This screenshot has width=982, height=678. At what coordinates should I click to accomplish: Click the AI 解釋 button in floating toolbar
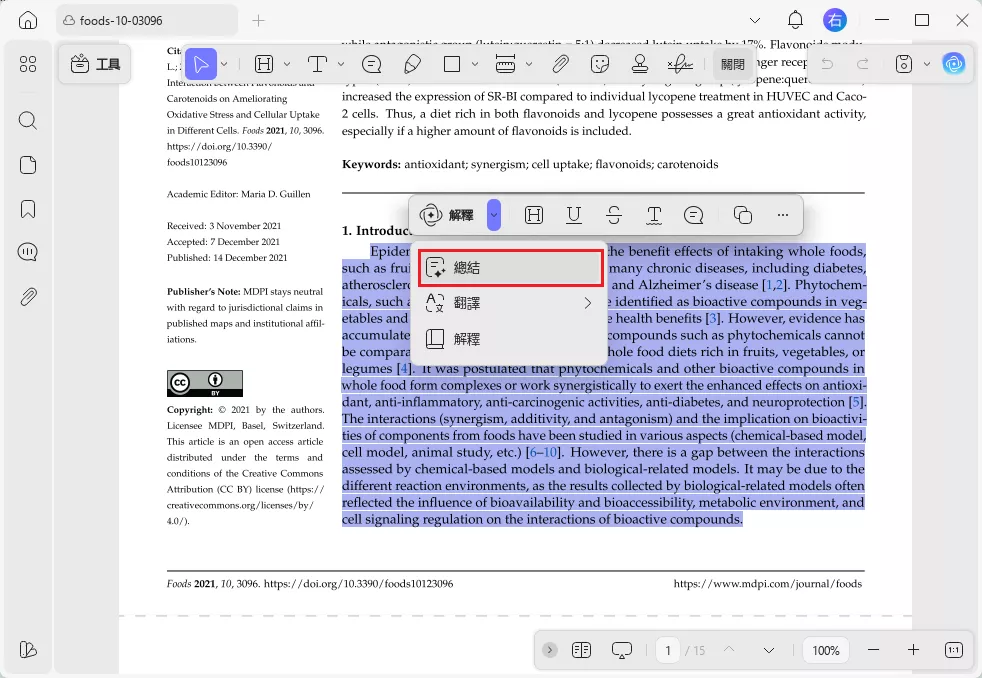(447, 215)
